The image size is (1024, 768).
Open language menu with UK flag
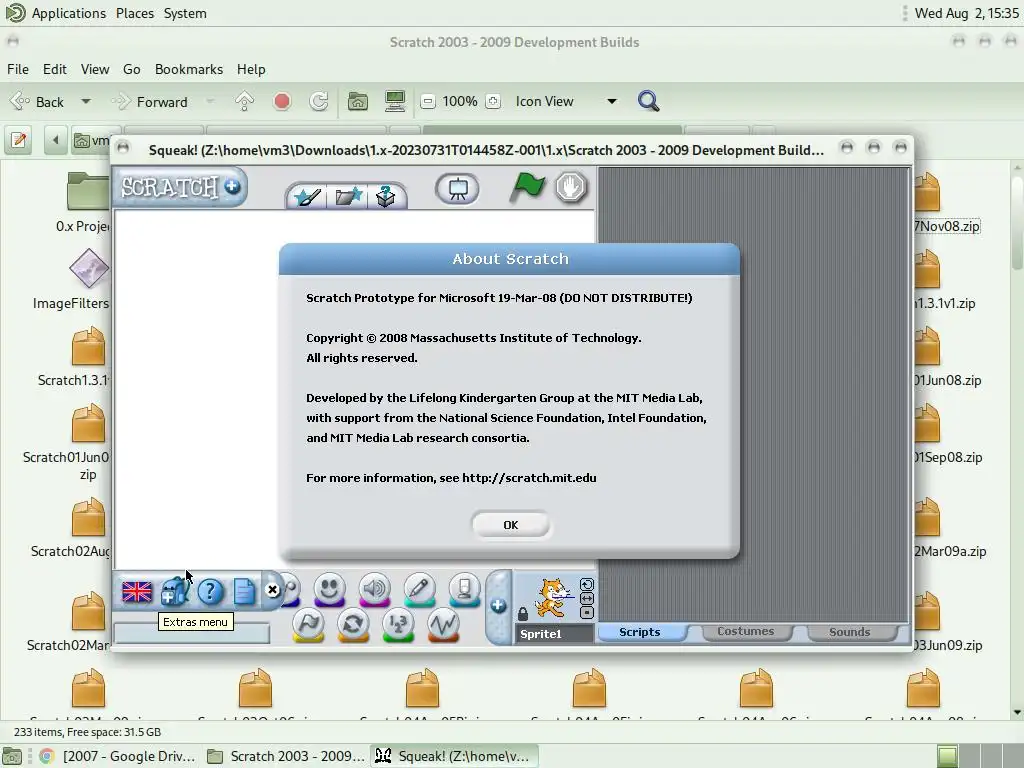pos(136,592)
